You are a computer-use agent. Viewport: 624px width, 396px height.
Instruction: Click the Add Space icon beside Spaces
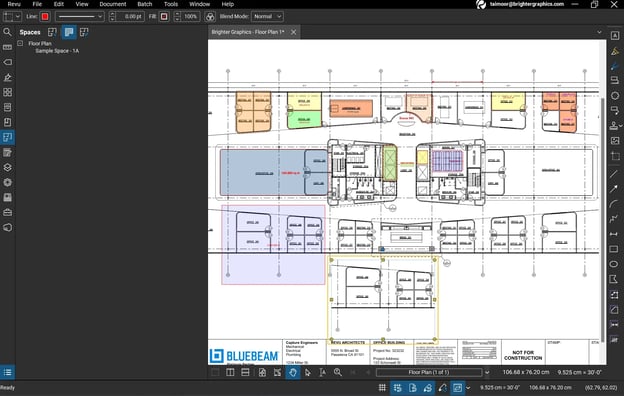point(52,32)
